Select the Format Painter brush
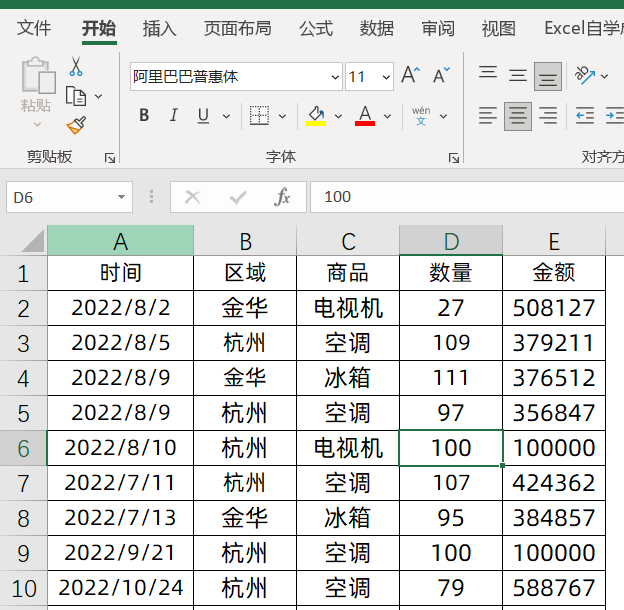Viewport: 624px width, 610px height. (76, 125)
